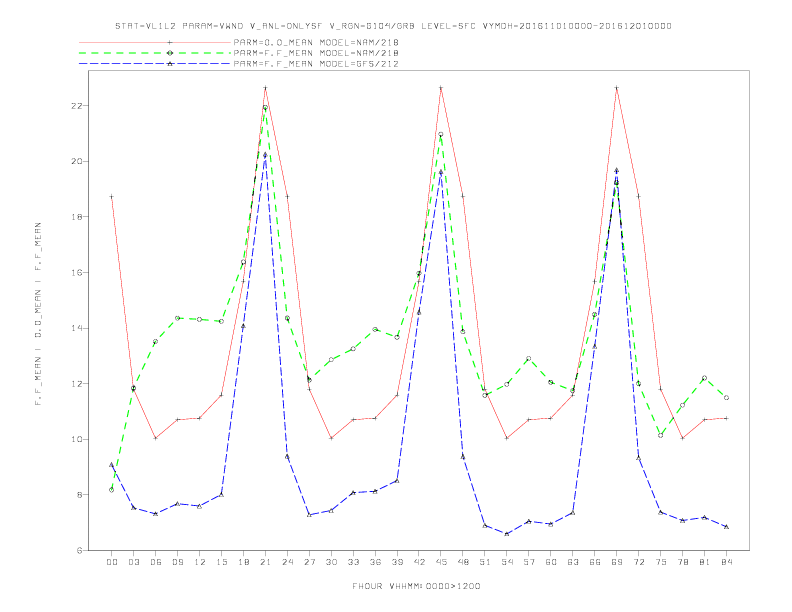Click the green dashed line legend sample
The width and height of the screenshot is (792, 612).
(x=155, y=53)
